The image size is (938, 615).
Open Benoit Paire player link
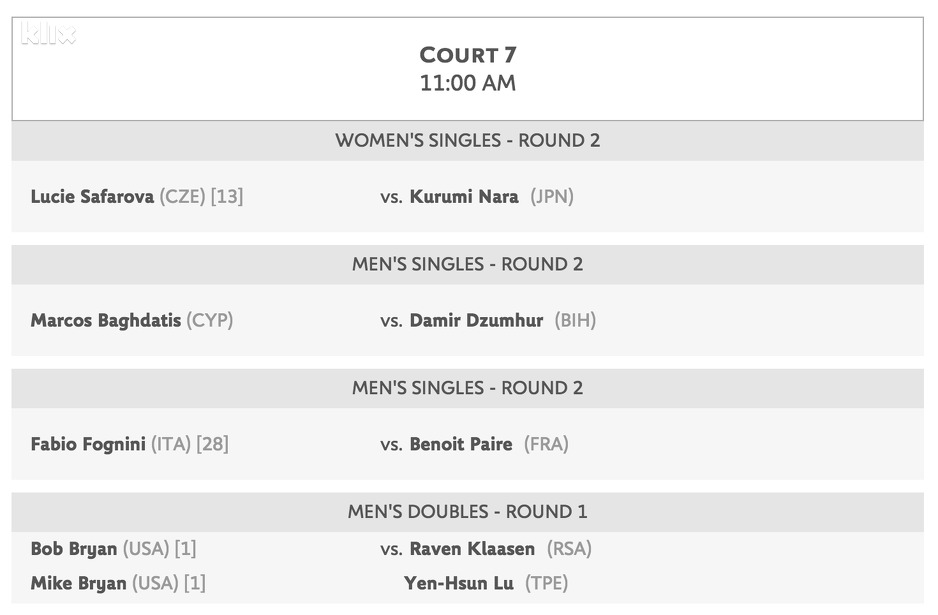(461, 444)
